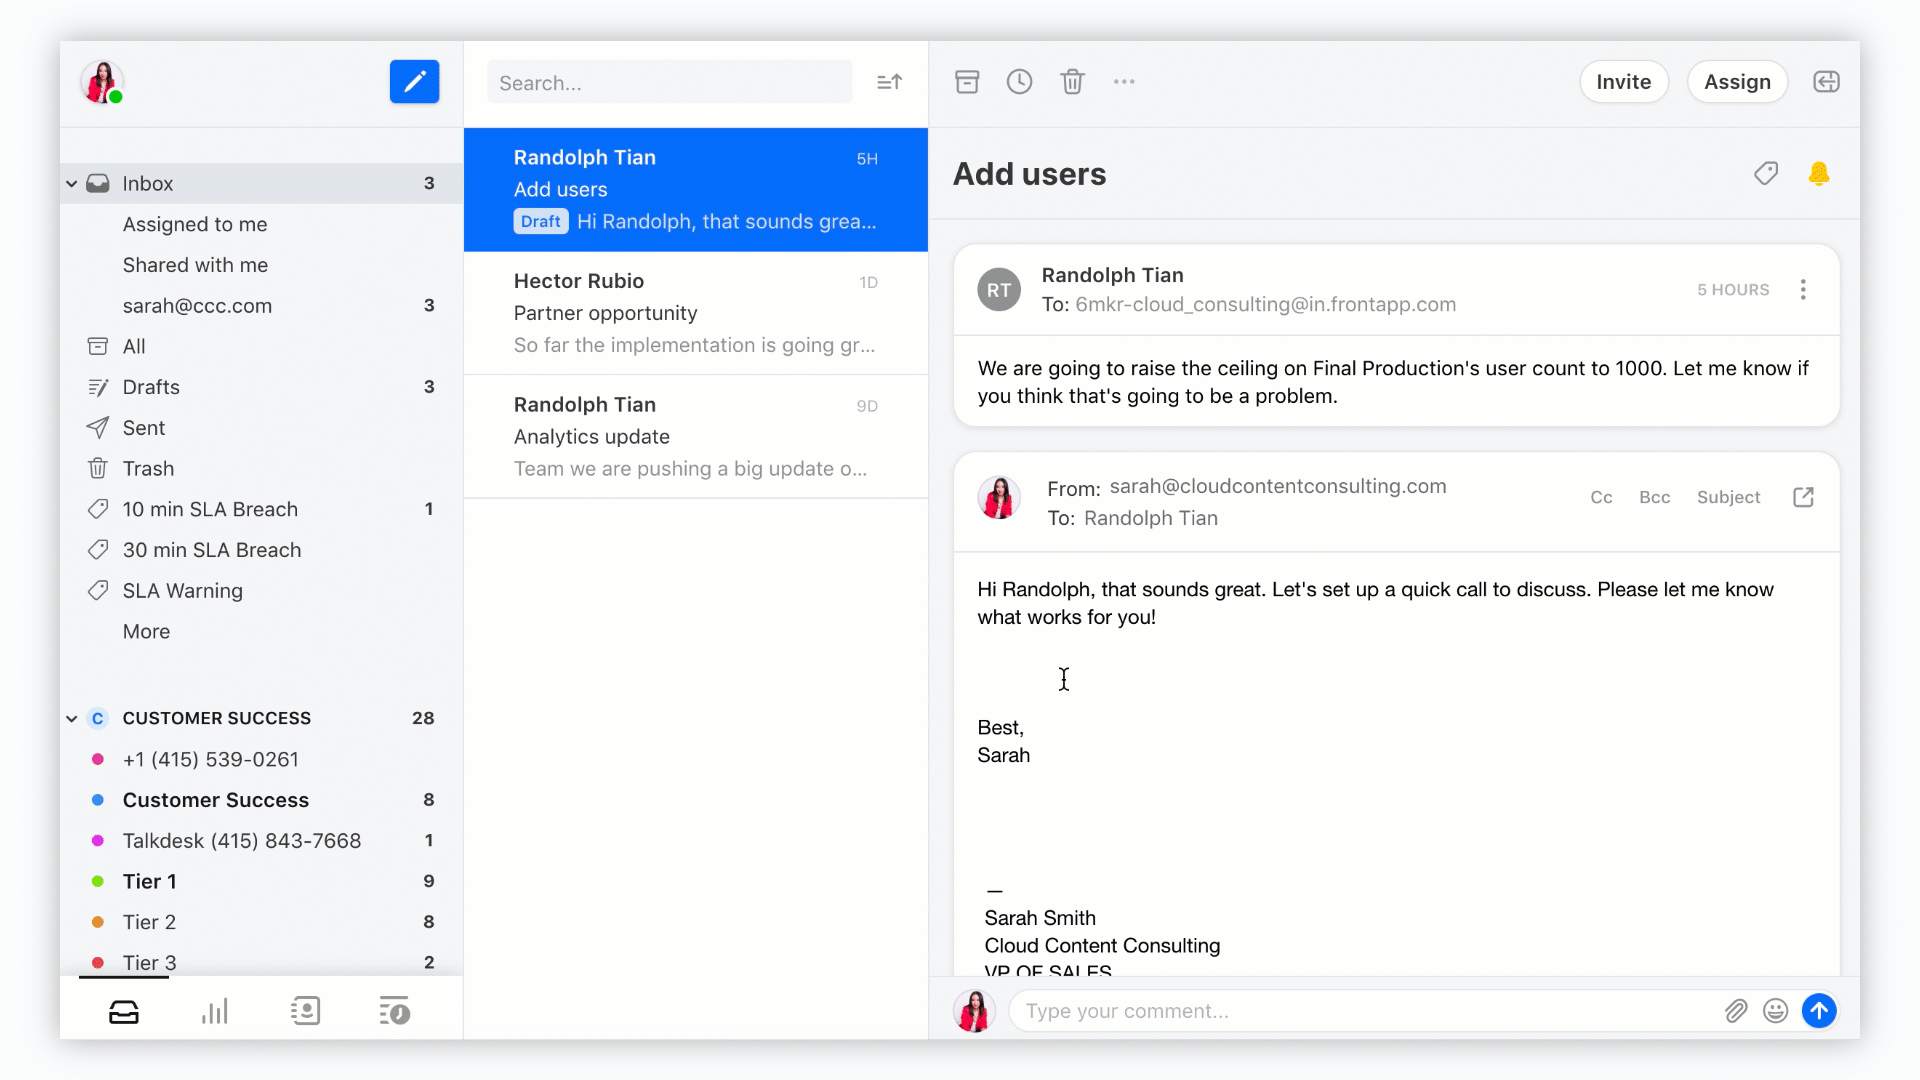
Task: Click the Assign button
Action: [1737, 82]
